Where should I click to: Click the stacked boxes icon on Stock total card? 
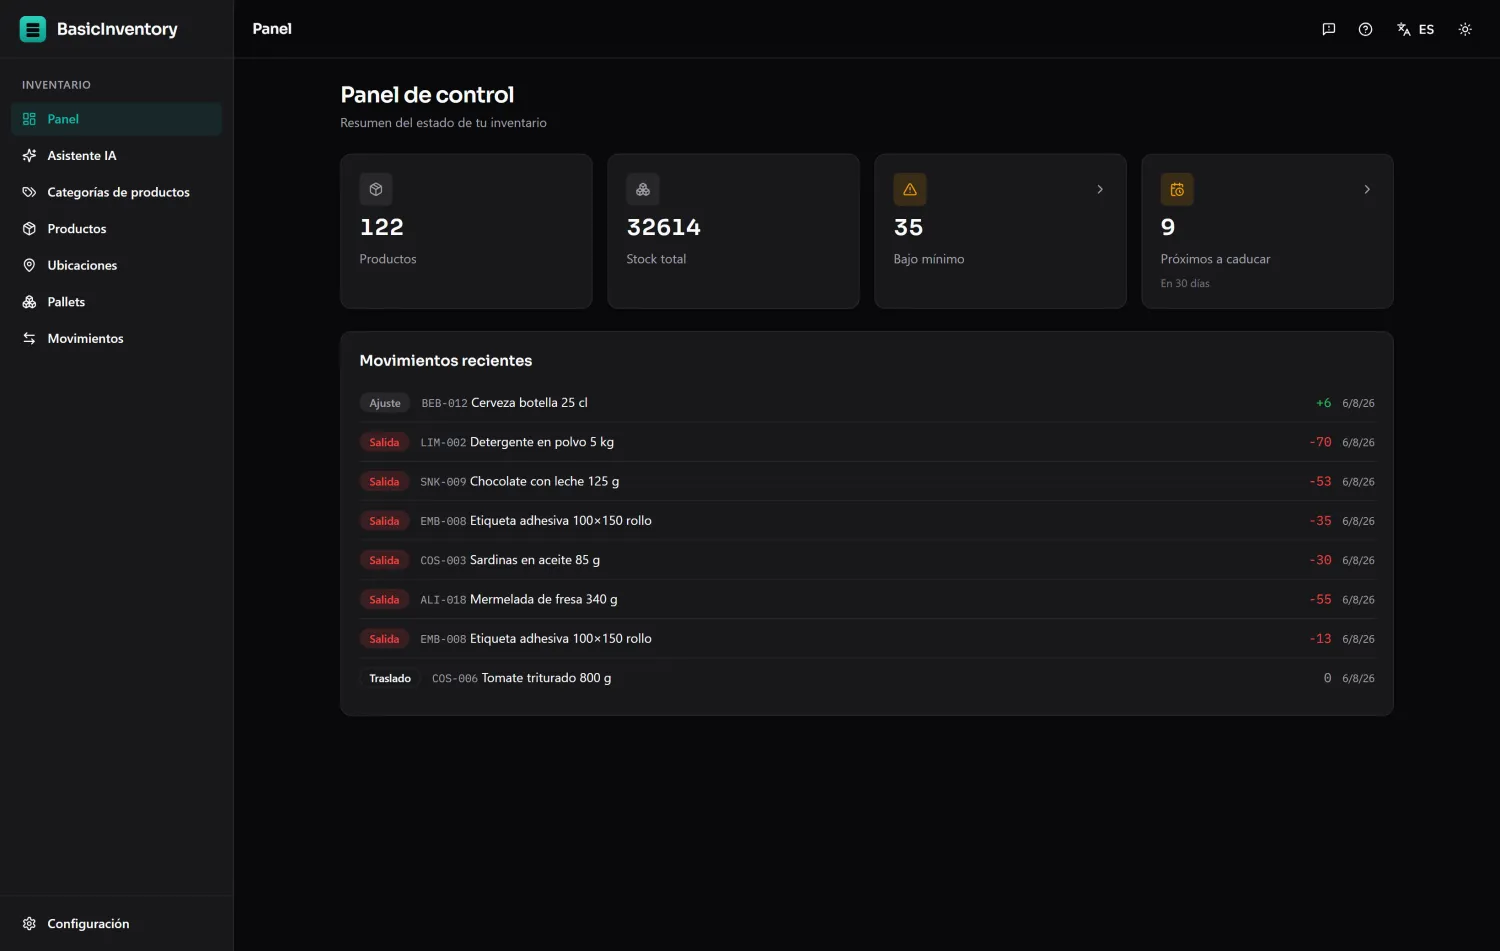pos(643,189)
